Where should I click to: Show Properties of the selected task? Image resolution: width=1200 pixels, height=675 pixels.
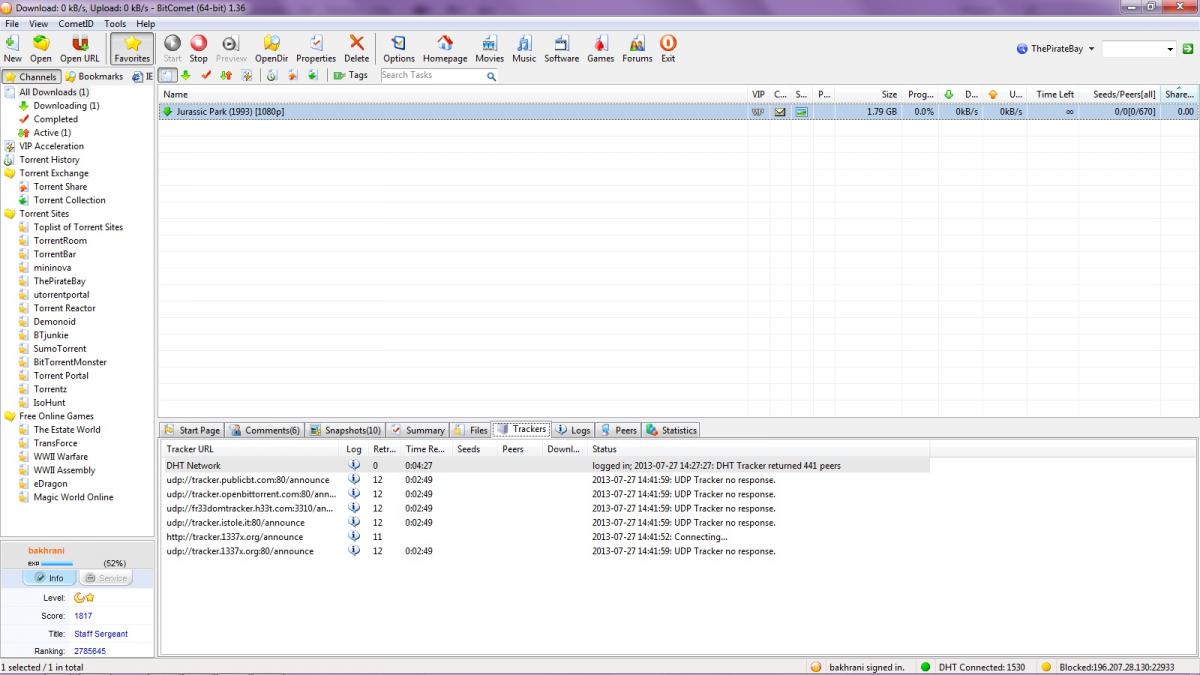316,48
